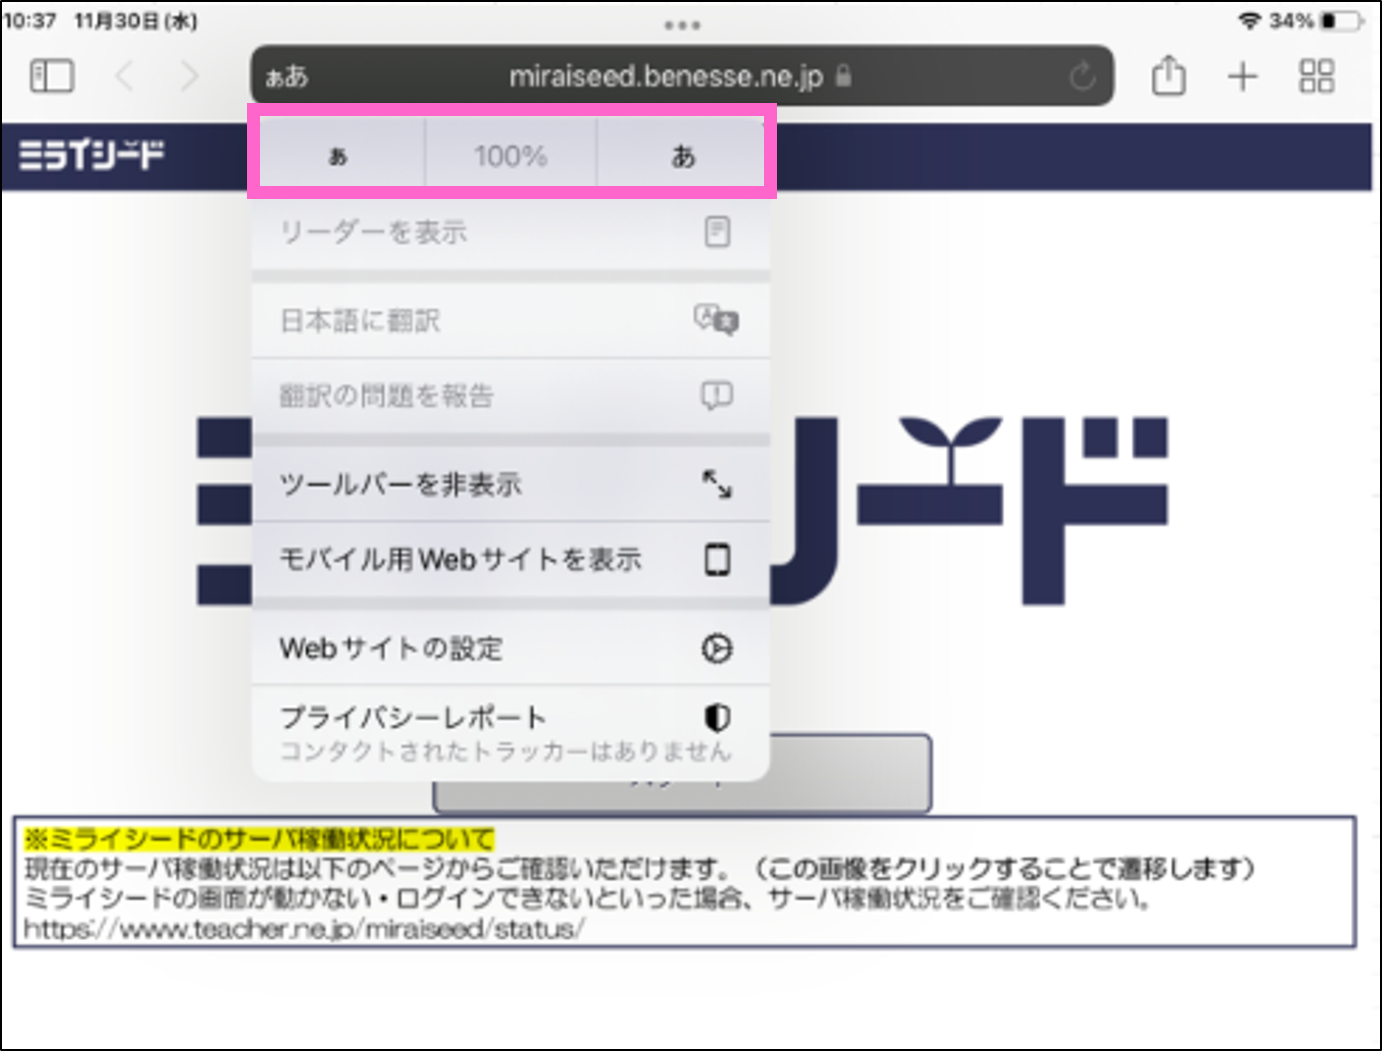The image size is (1382, 1051).
Task: Select 翻訳の問題を報告 entry
Action: 510,396
